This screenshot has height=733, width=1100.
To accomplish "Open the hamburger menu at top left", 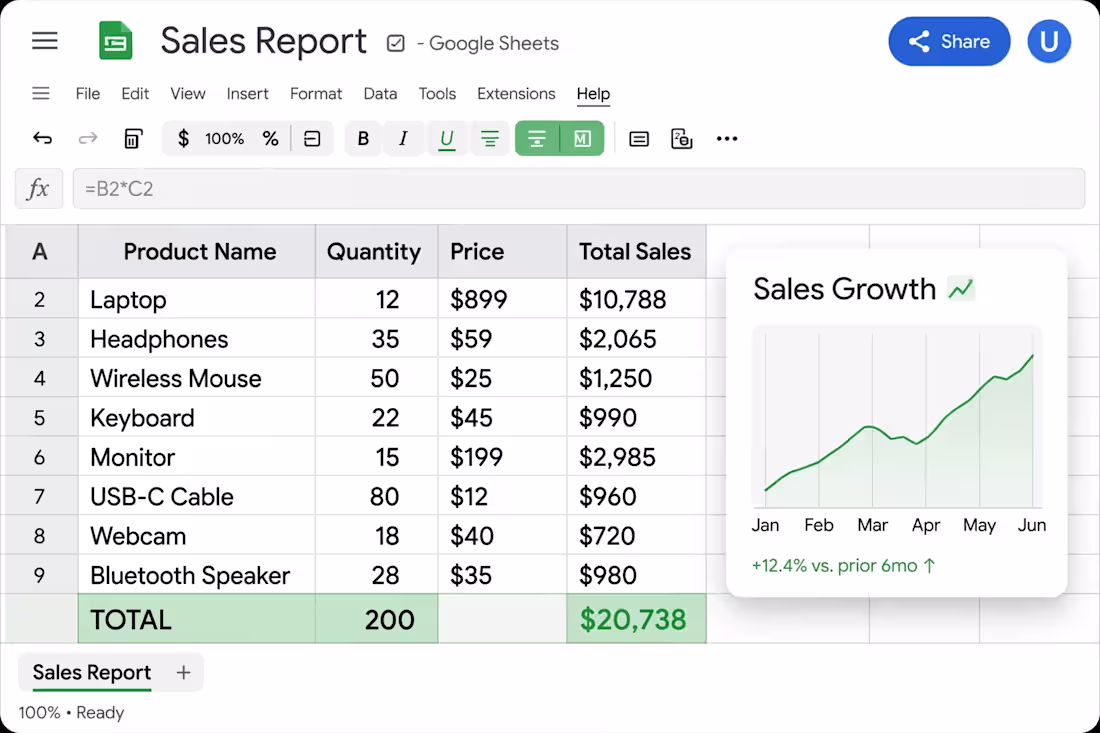I will (45, 41).
